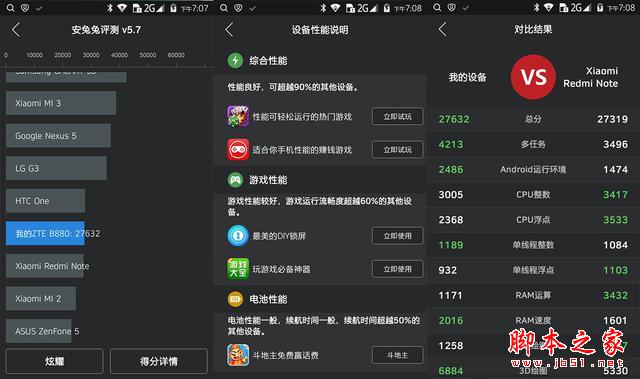Open the 斗地主 game app icon
The width and height of the screenshot is (640, 379).
tap(238, 355)
